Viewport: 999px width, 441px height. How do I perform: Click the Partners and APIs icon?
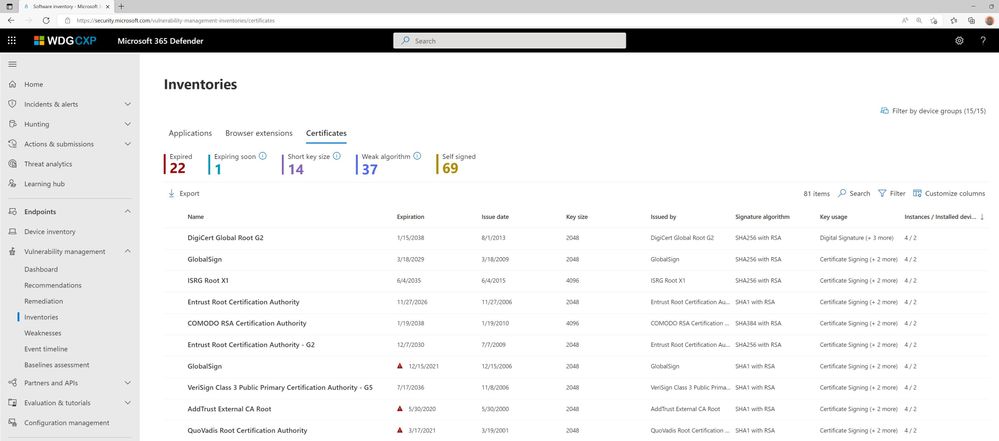(12, 382)
